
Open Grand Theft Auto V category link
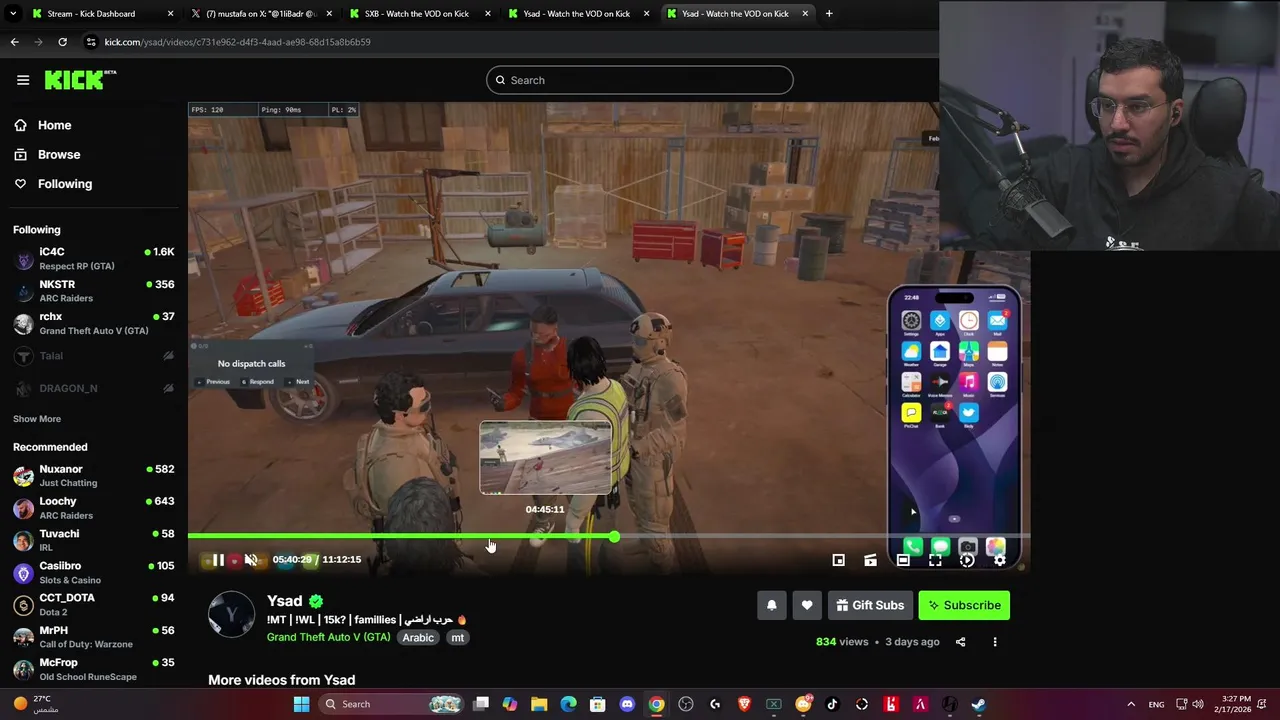(329, 638)
